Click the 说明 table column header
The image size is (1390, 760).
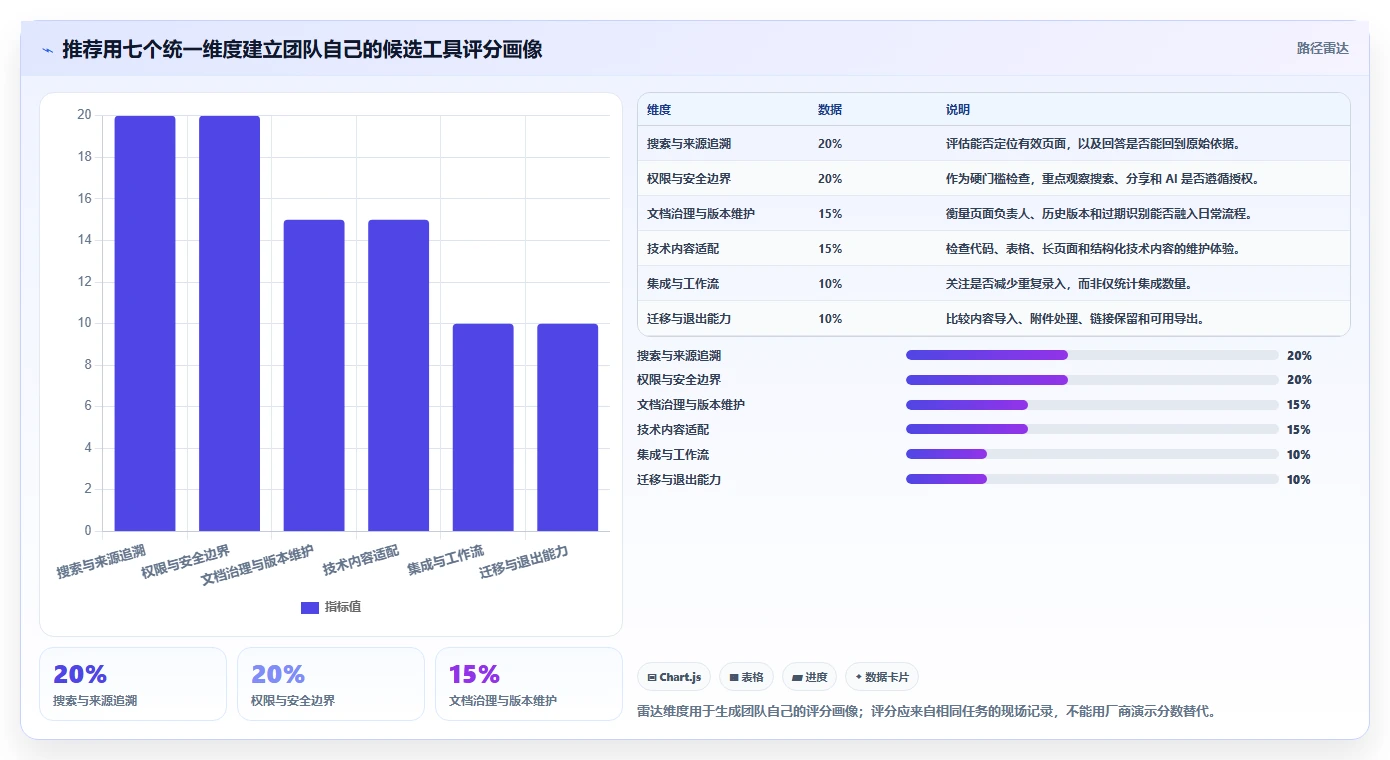[x=958, y=110]
